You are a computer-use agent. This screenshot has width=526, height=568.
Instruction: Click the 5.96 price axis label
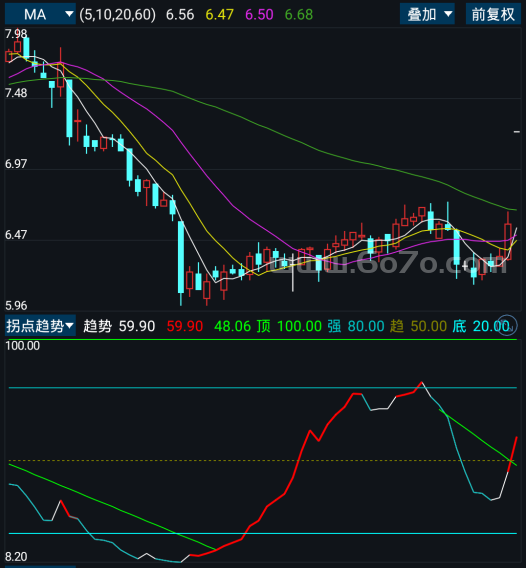(16, 306)
